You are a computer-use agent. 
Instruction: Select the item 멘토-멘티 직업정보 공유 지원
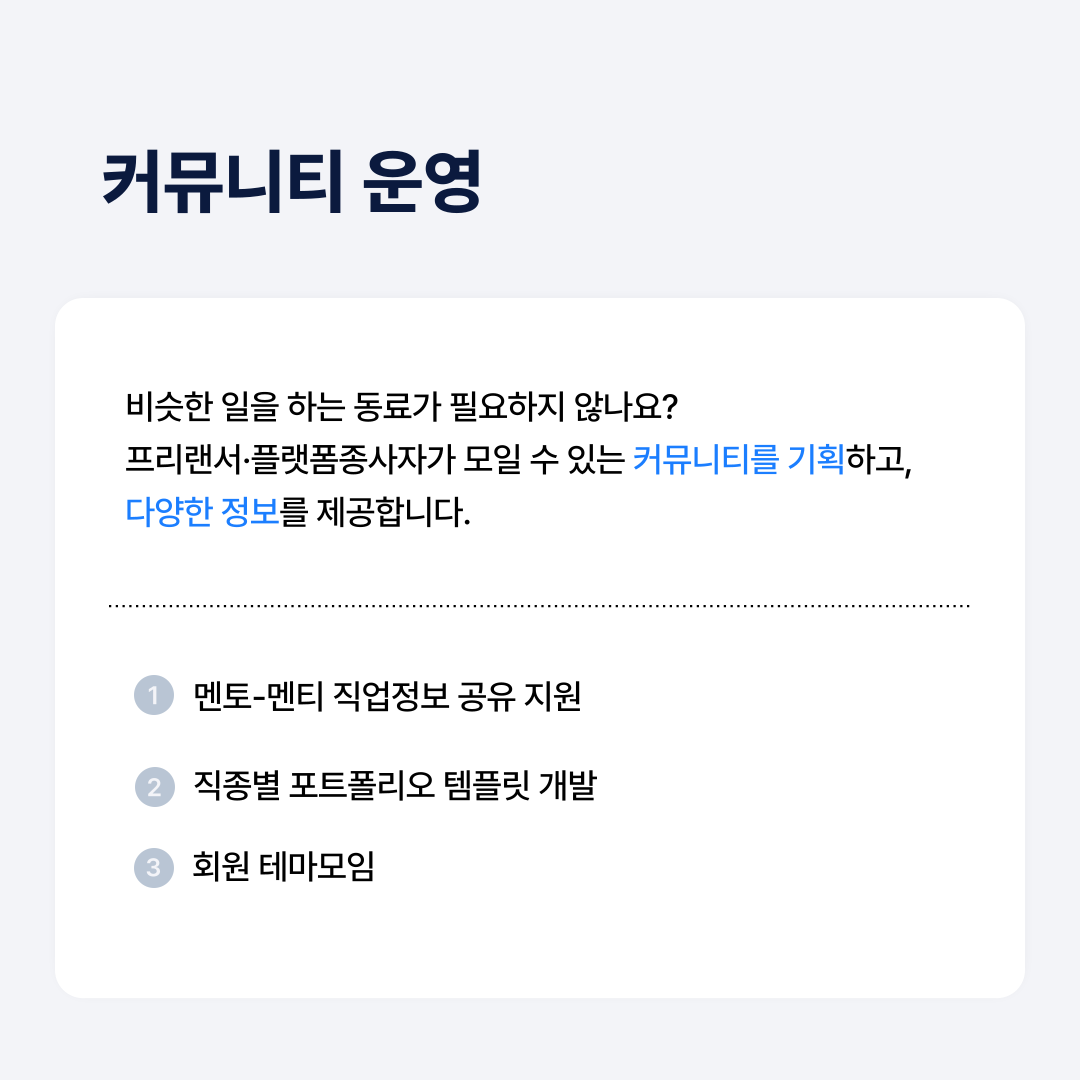point(387,696)
